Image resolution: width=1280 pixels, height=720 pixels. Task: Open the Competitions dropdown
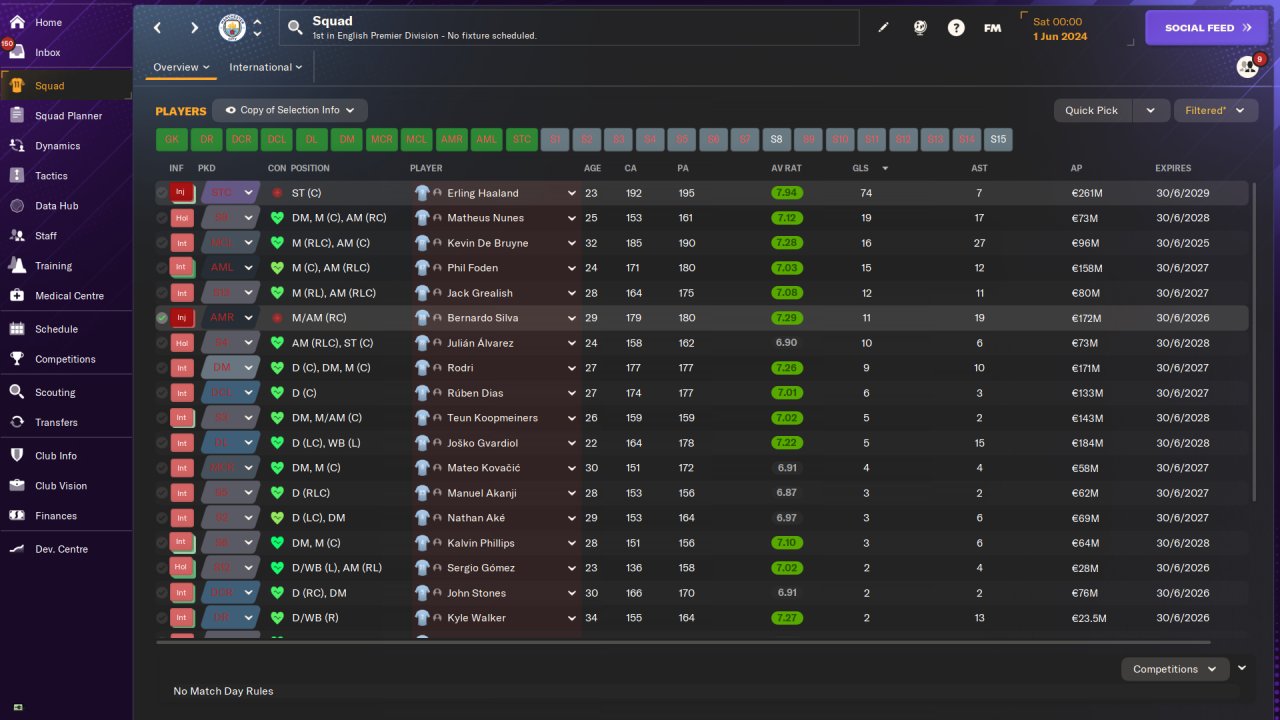[1175, 669]
